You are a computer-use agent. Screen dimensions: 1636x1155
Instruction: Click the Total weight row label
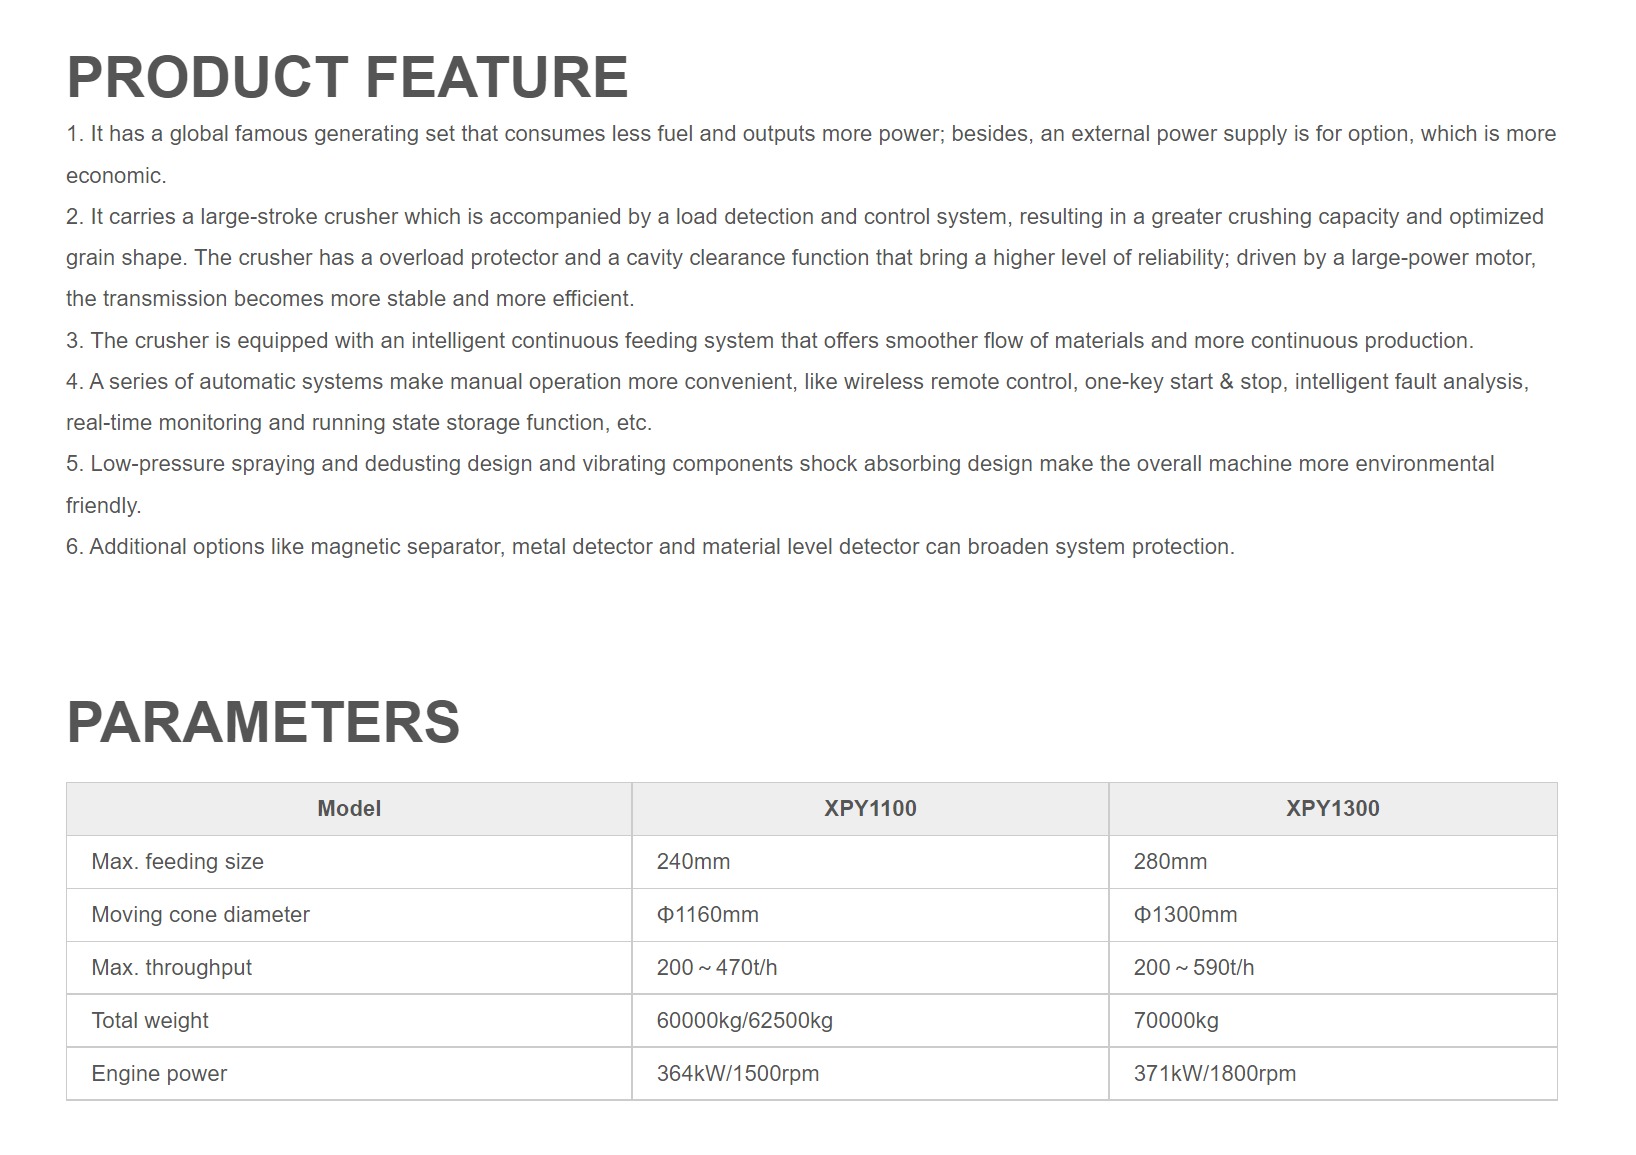(150, 1021)
